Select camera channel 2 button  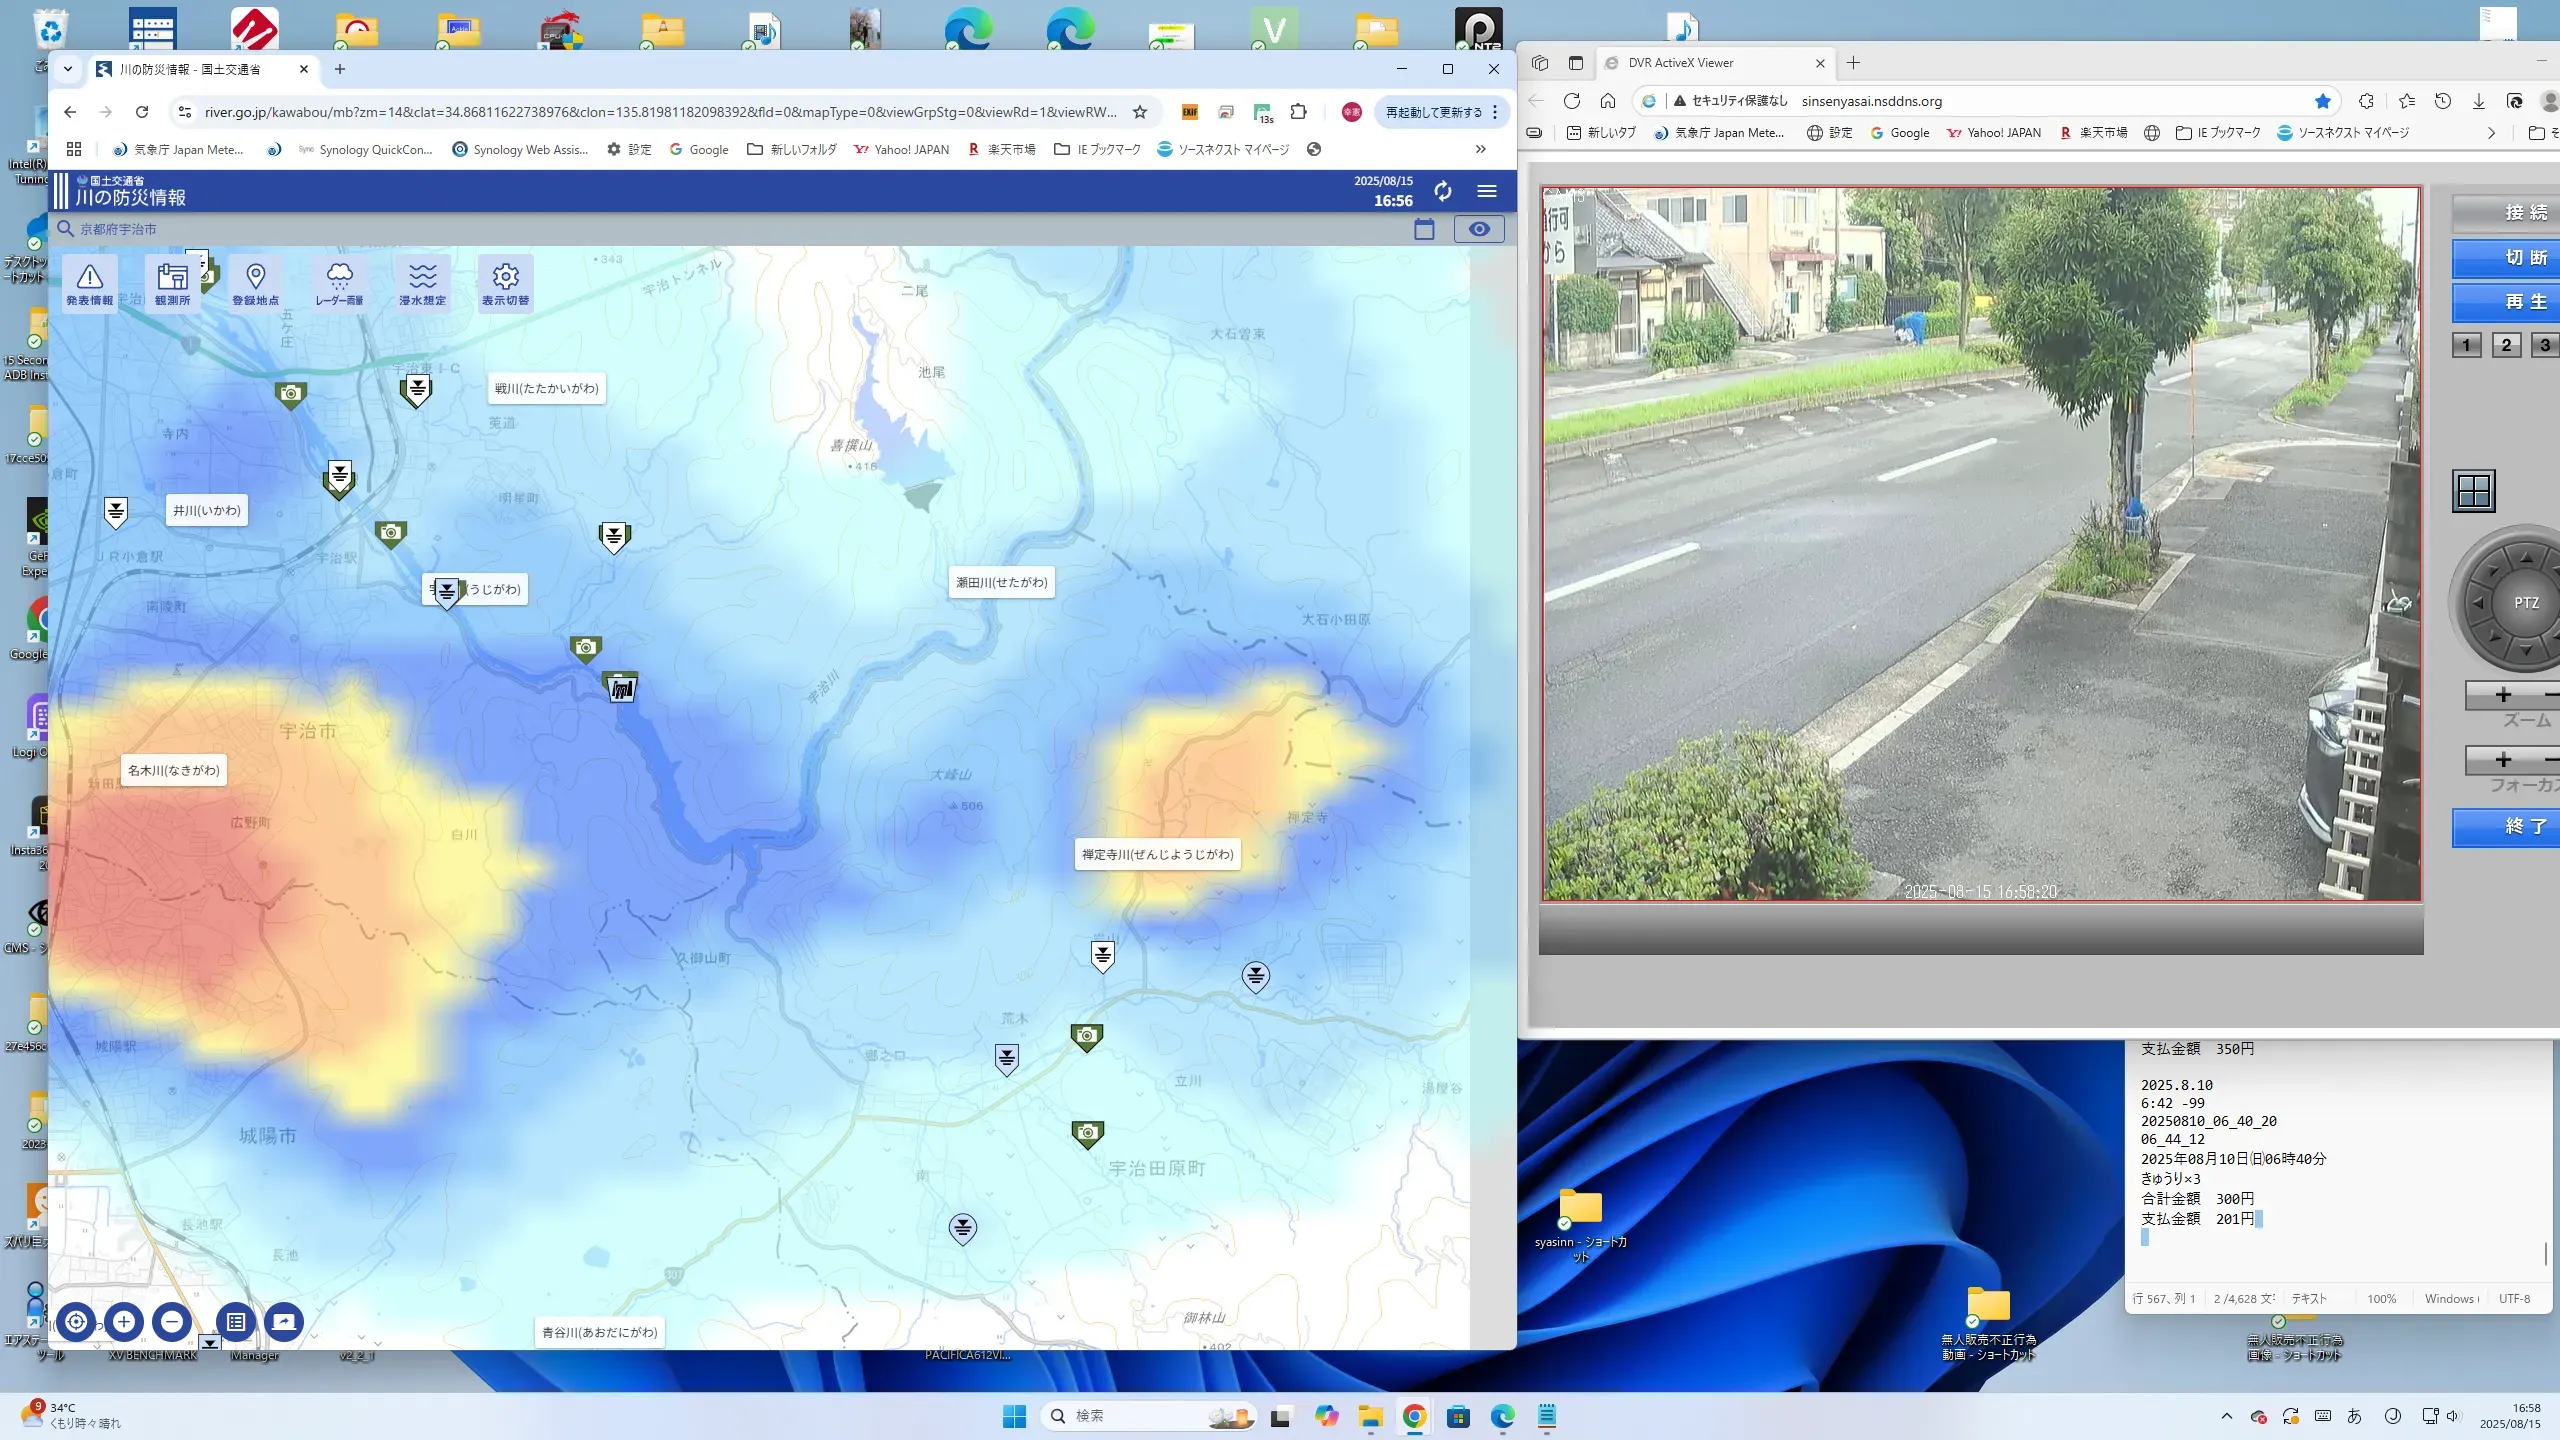pyautogui.click(x=2505, y=345)
